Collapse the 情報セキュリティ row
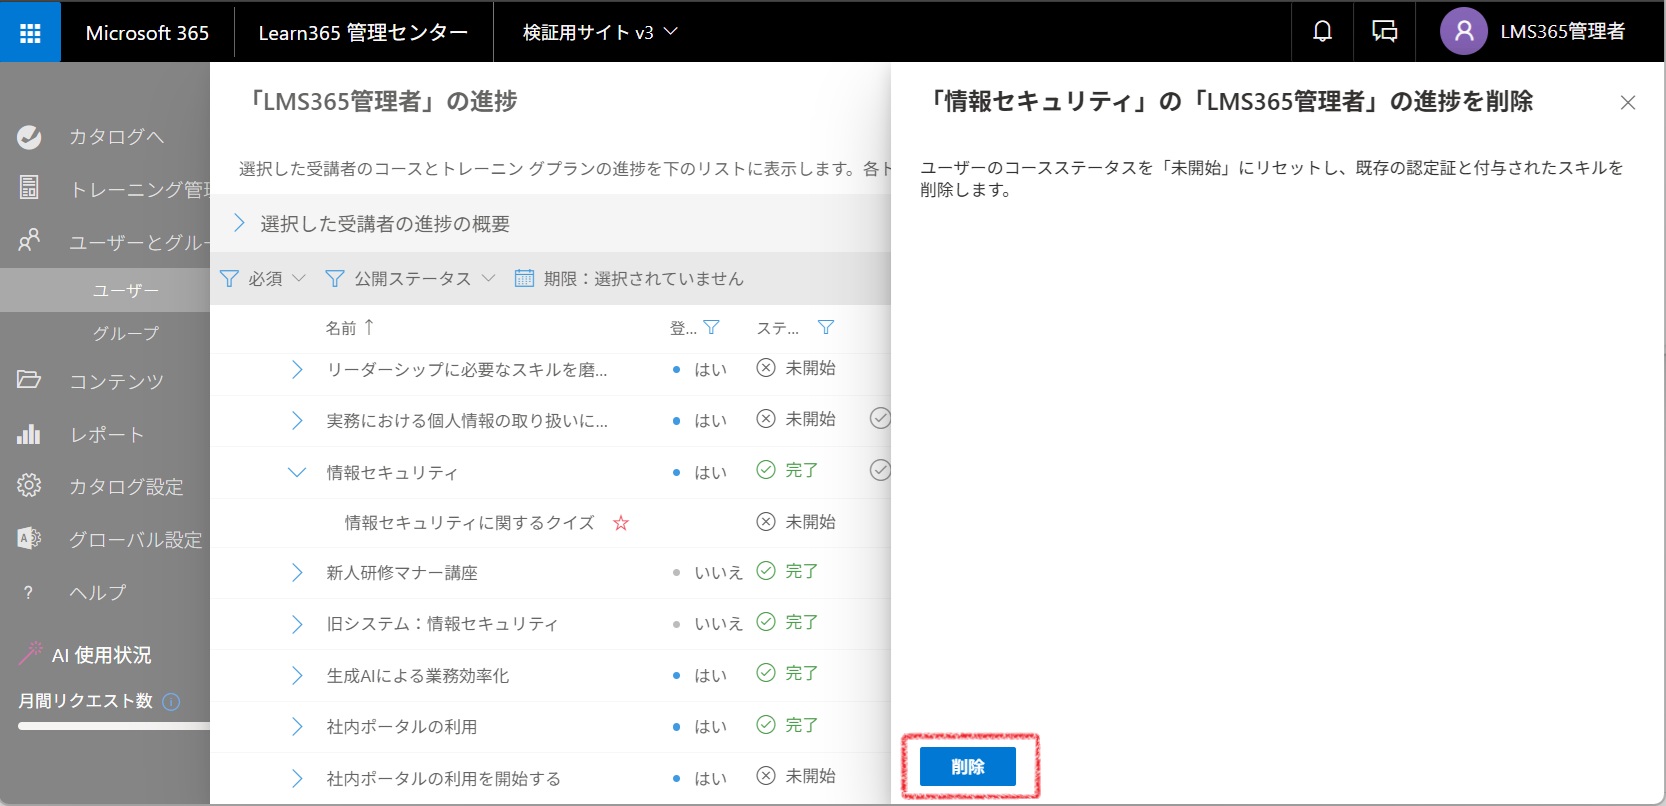This screenshot has height=806, width=1666. (297, 472)
